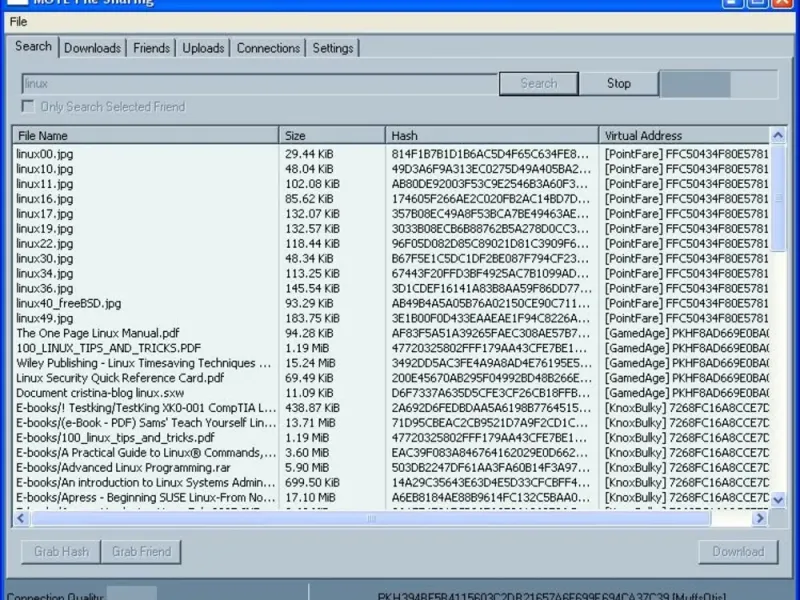800x600 pixels.
Task: Click the Connection Quality indicator bar
Action: [132, 594]
